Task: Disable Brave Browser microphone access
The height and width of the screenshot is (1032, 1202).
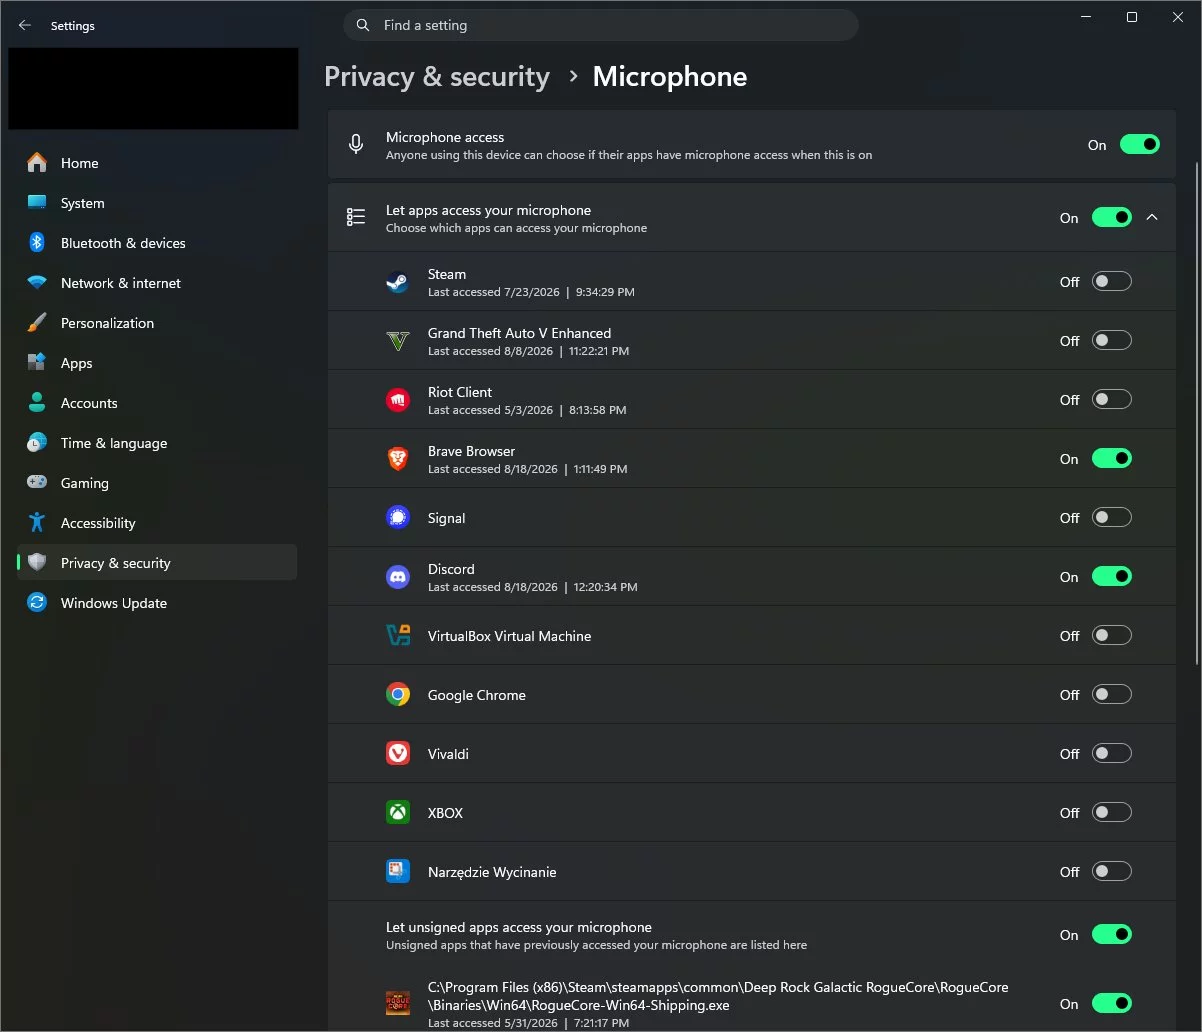Action: [x=1111, y=459]
